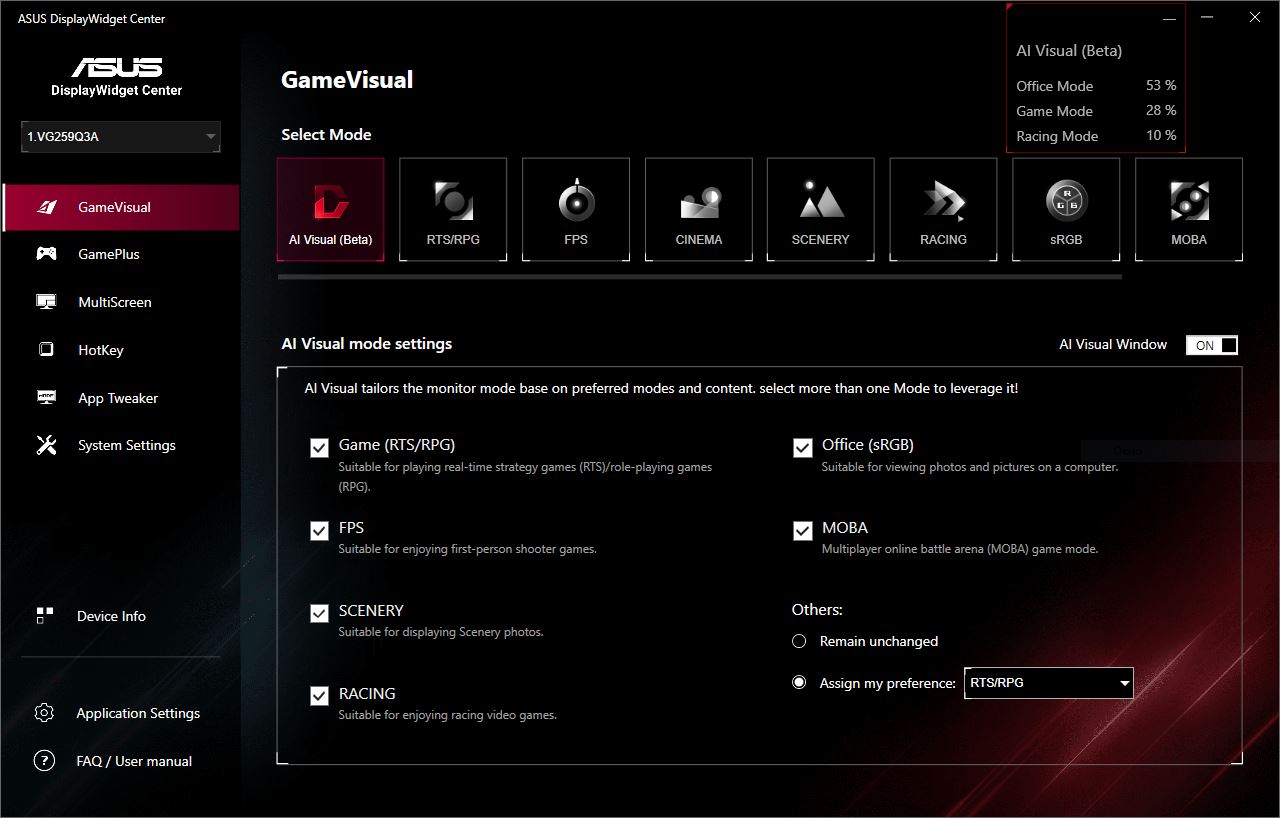The image size is (1280, 818).
Task: Click the GamePlus controller icon
Action: click(46, 254)
